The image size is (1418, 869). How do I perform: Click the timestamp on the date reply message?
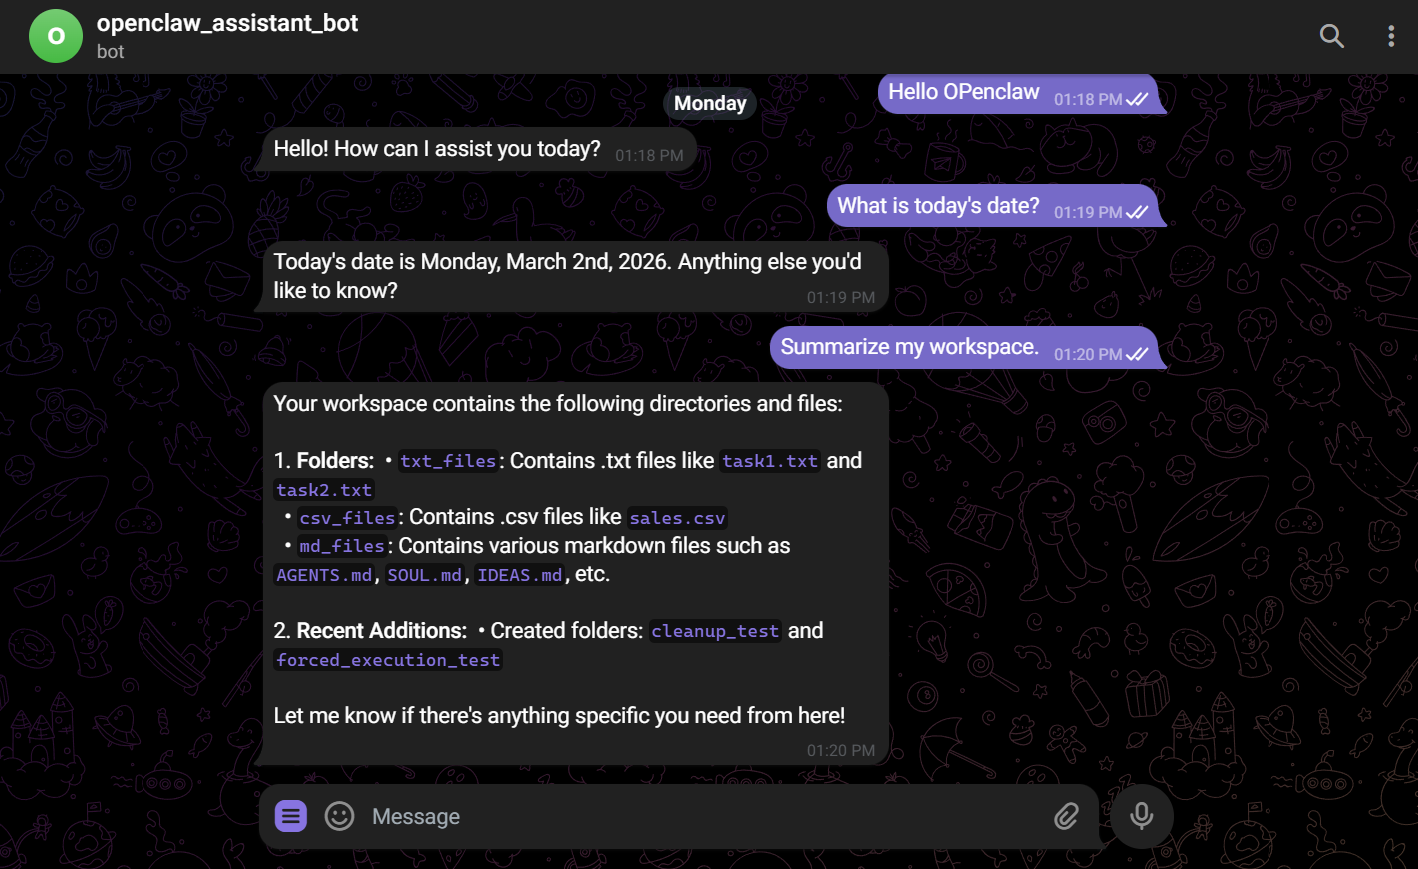(841, 296)
